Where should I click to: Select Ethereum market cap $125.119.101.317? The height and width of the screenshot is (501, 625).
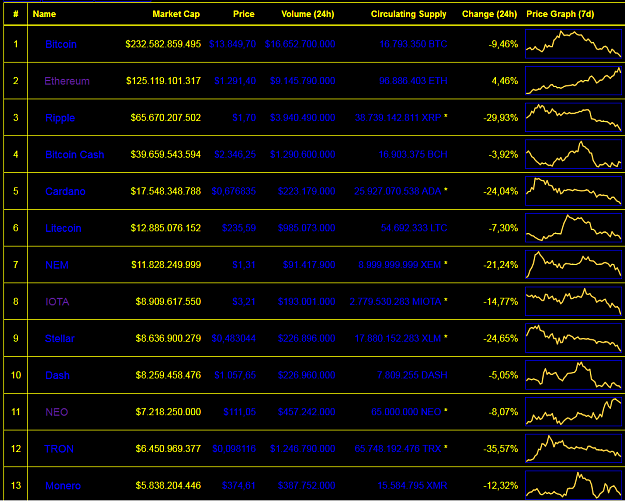coord(163,81)
